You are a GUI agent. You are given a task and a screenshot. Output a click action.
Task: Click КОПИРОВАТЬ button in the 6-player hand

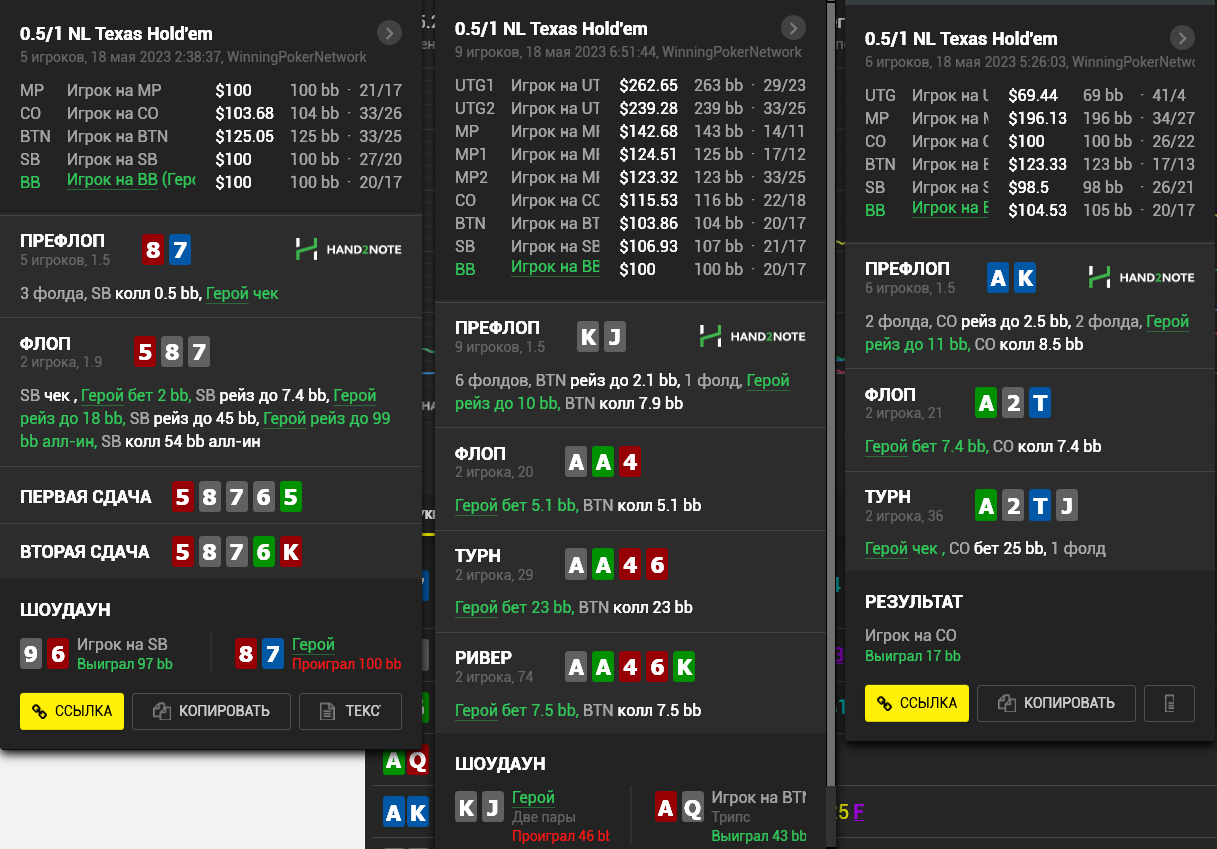click(x=1056, y=703)
